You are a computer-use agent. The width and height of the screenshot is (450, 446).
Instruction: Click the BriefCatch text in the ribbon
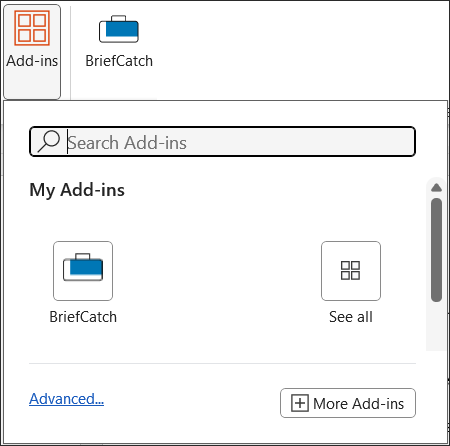[x=119, y=61]
